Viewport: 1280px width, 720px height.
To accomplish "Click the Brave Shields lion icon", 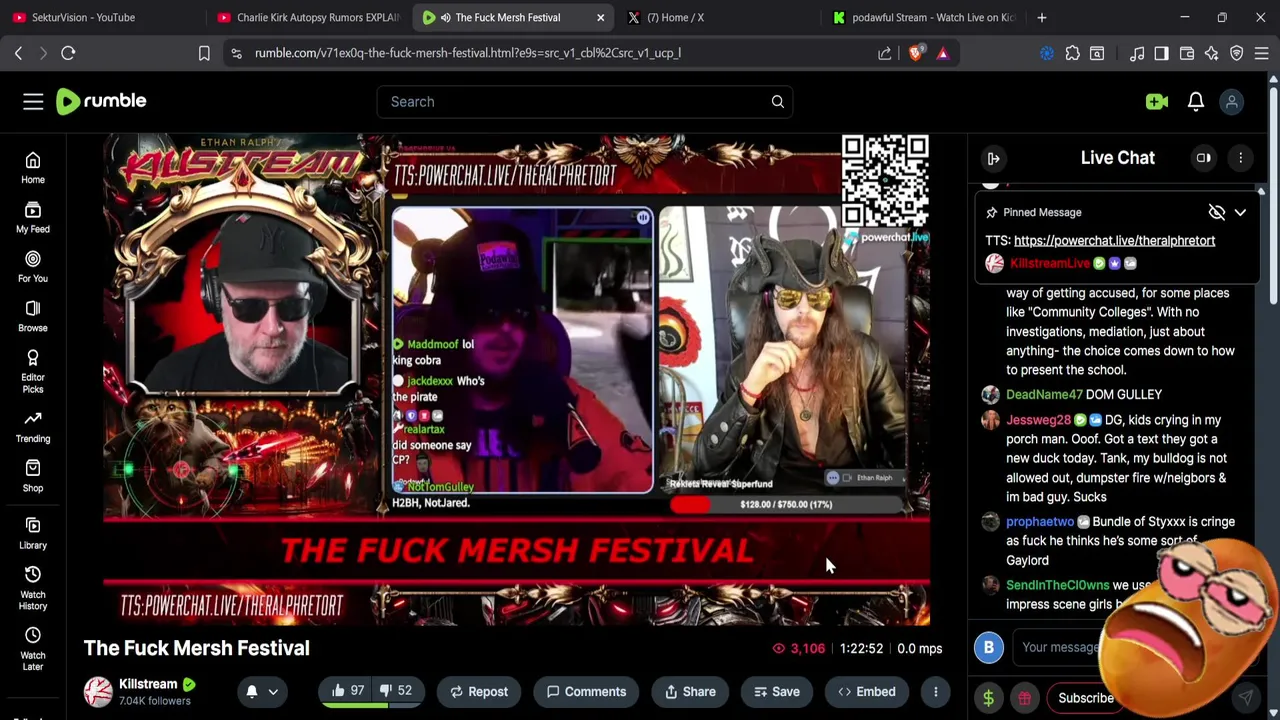I will 915,53.
